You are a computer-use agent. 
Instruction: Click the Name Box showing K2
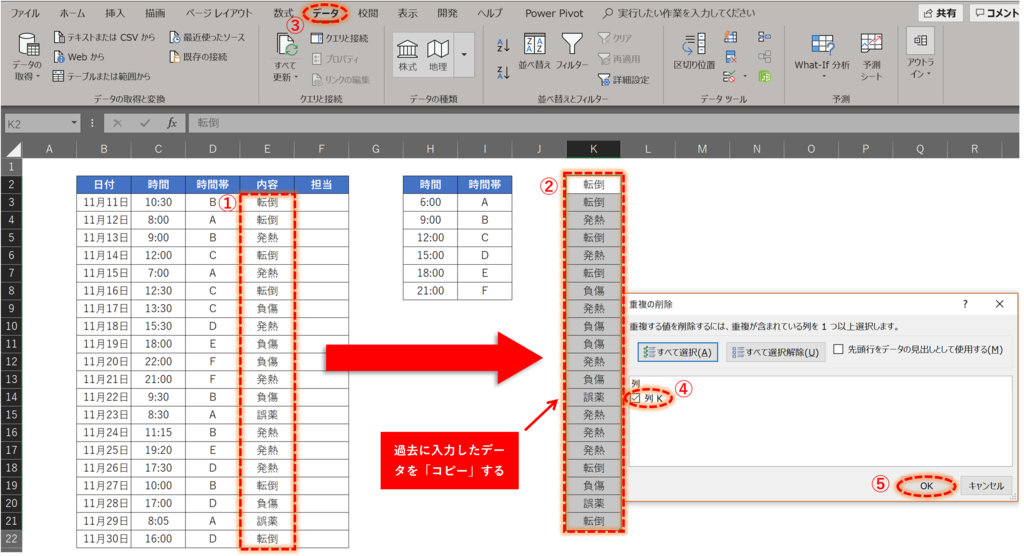(x=37, y=123)
